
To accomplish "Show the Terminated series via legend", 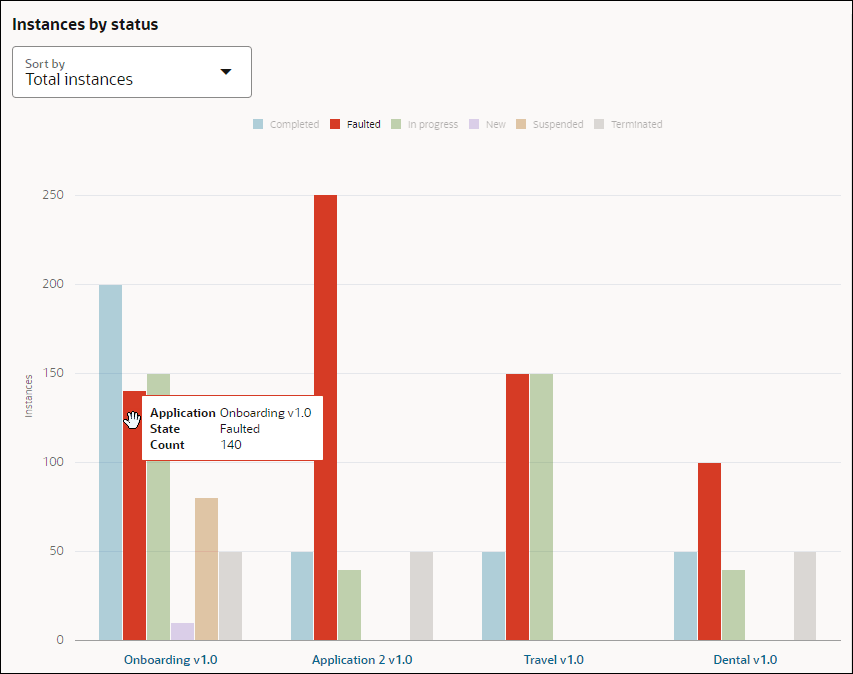I will pyautogui.click(x=628, y=125).
